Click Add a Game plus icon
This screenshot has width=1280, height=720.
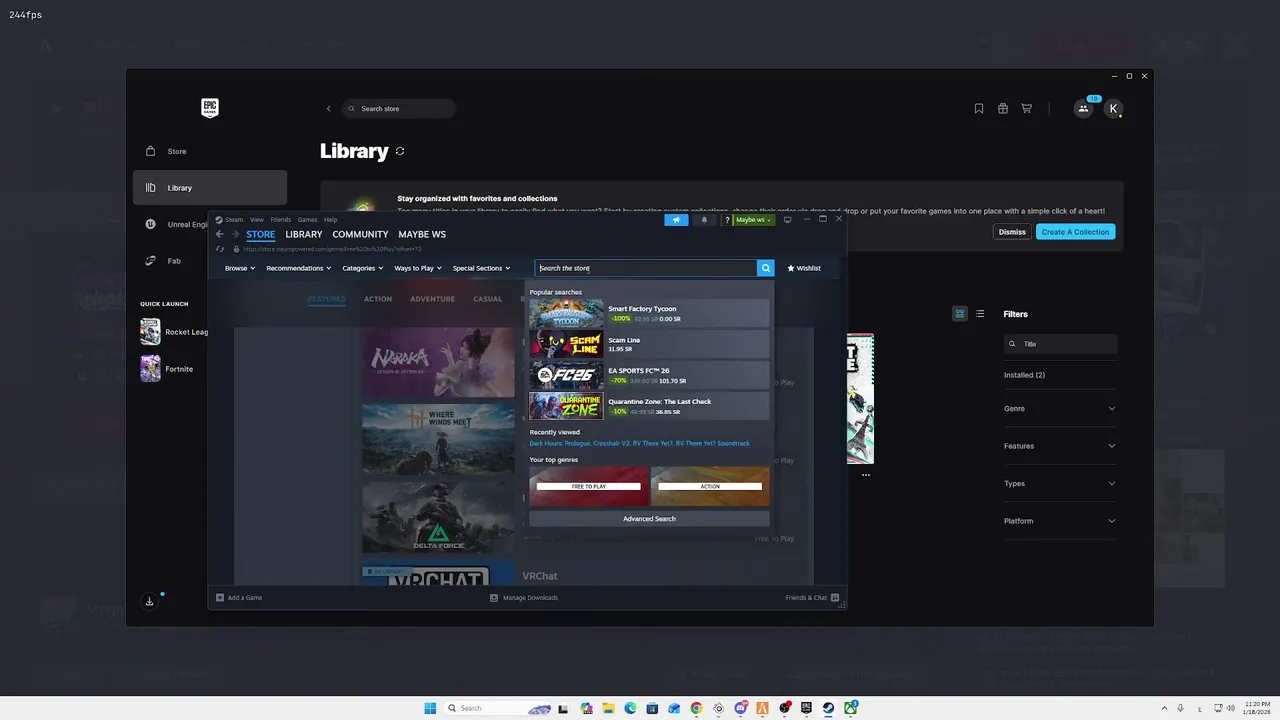coord(220,597)
